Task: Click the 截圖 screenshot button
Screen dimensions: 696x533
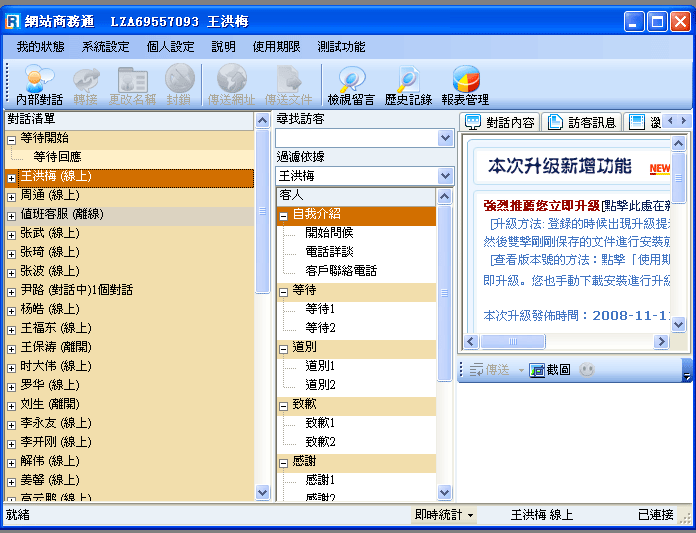Action: click(551, 370)
